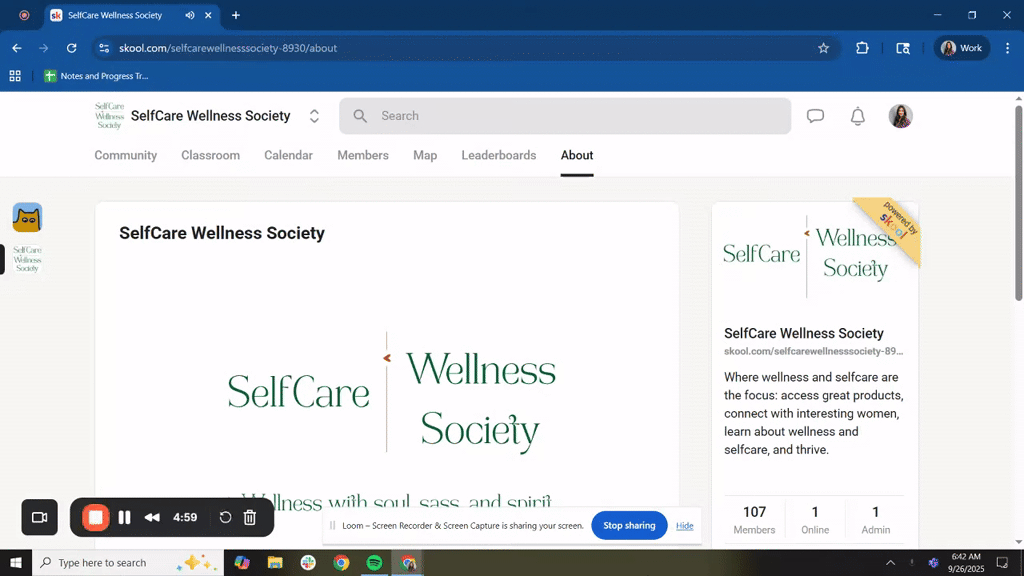This screenshot has width=1024, height=576.
Task: Select the About tab
Action: click(577, 155)
